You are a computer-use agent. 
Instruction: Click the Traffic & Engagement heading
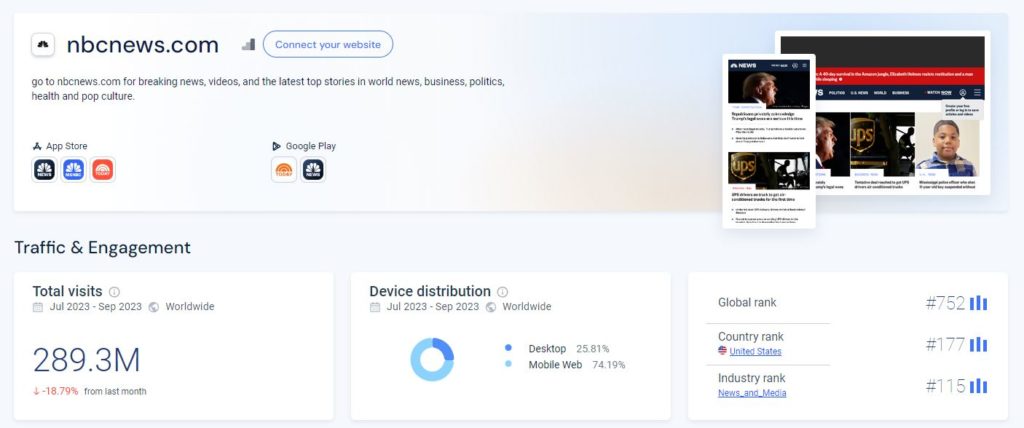click(x=103, y=248)
